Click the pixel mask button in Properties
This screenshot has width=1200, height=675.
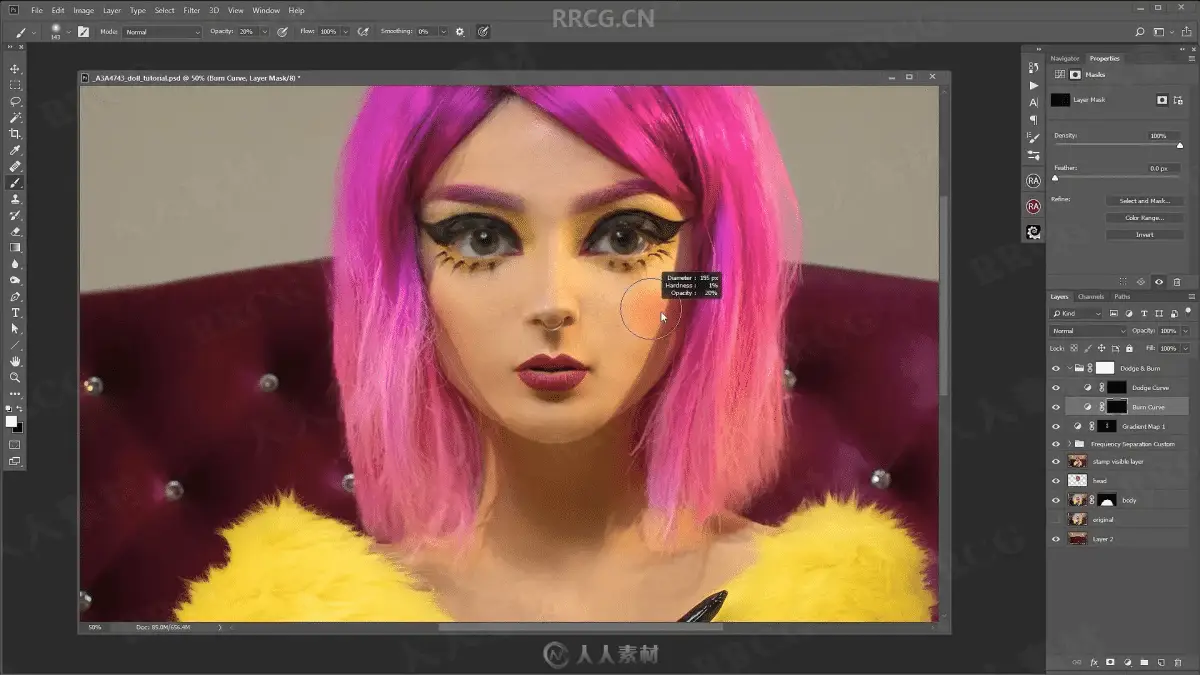click(1162, 100)
